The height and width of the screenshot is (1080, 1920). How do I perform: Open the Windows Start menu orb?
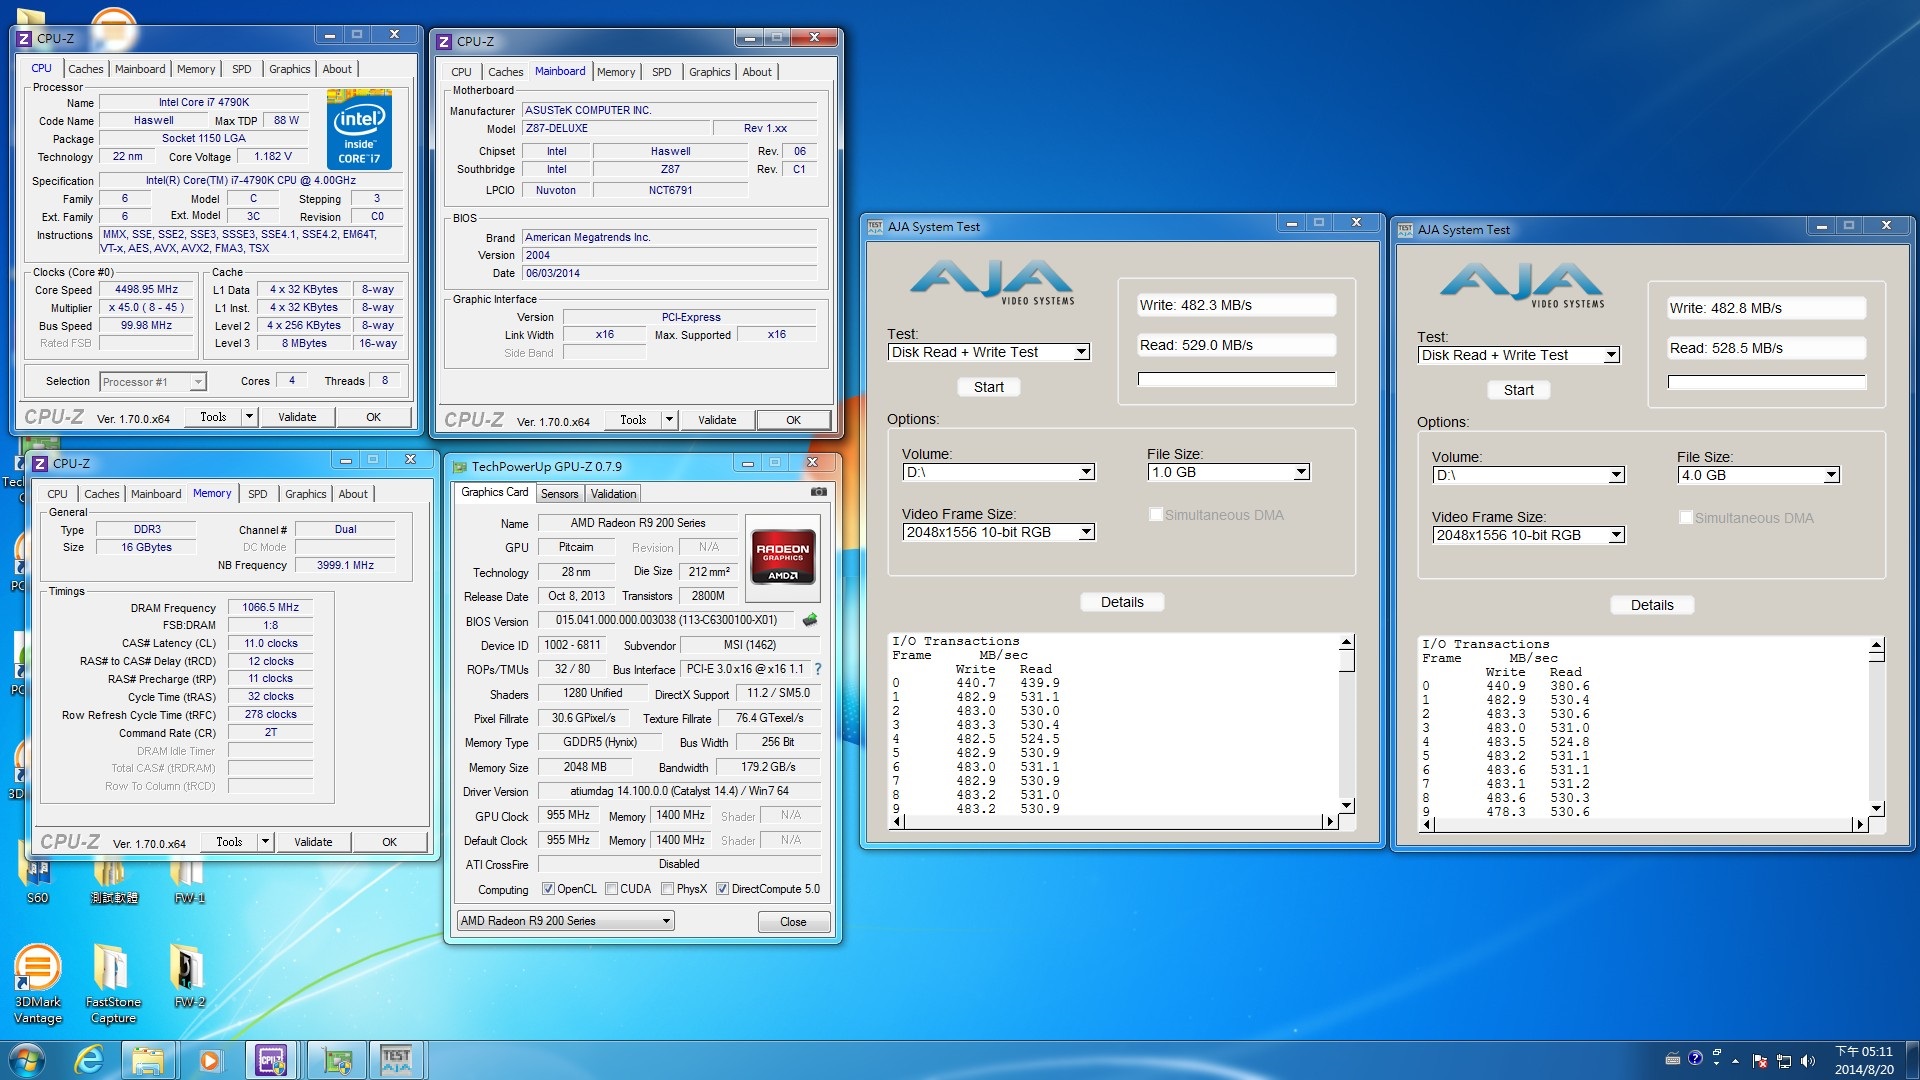tap(27, 1060)
